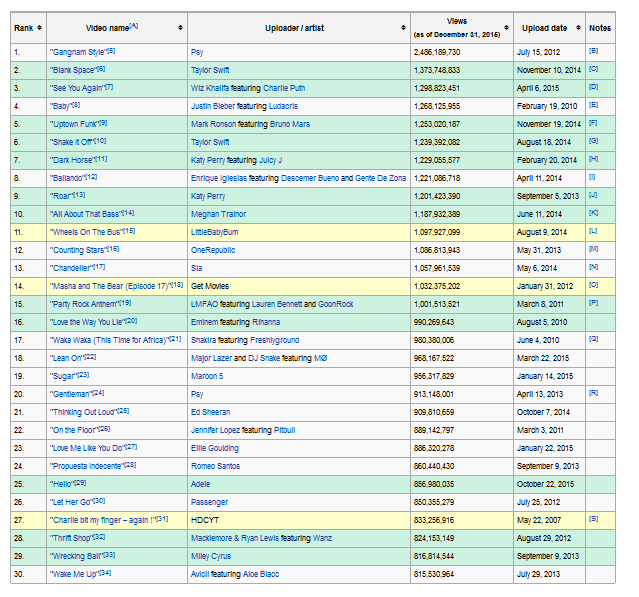
Task: Click Meghan Trainor artist link
Action: [x=218, y=214]
